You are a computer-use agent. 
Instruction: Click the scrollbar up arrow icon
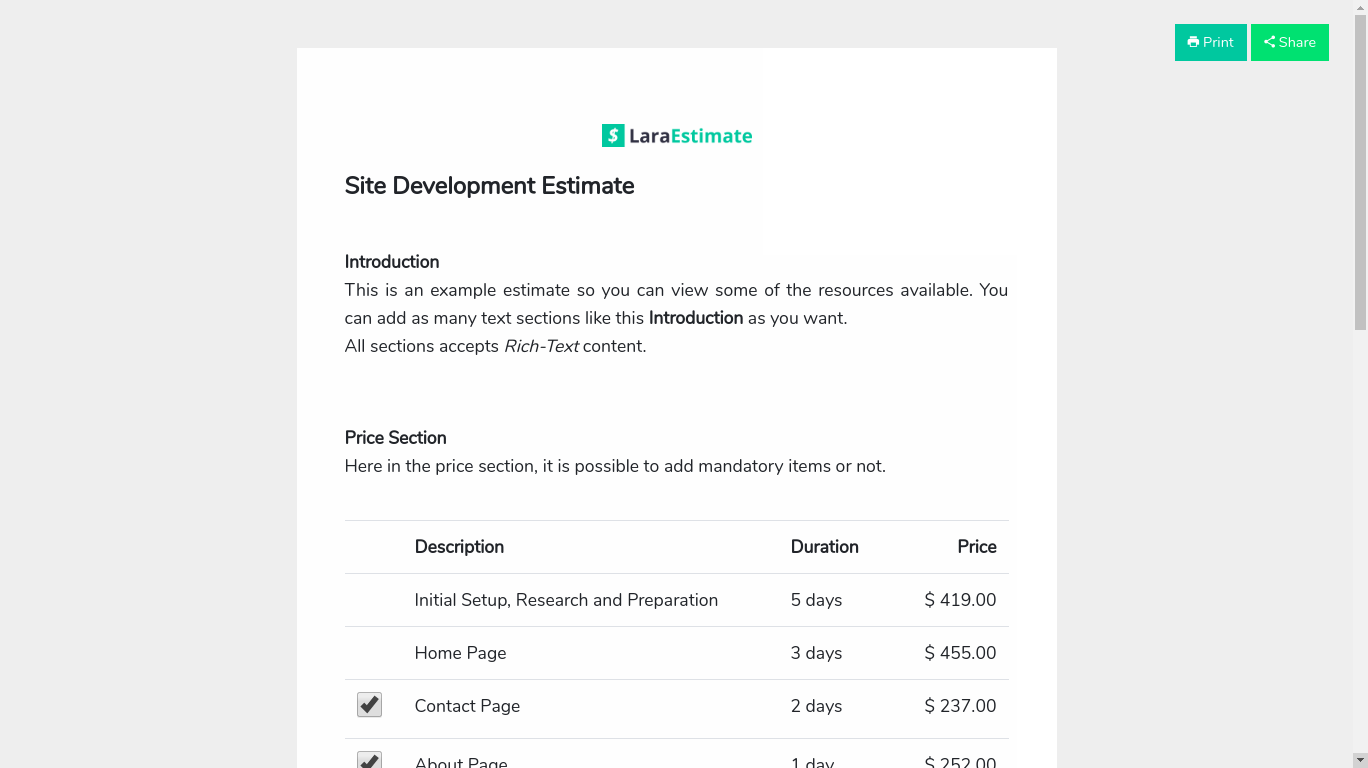click(x=1360, y=8)
